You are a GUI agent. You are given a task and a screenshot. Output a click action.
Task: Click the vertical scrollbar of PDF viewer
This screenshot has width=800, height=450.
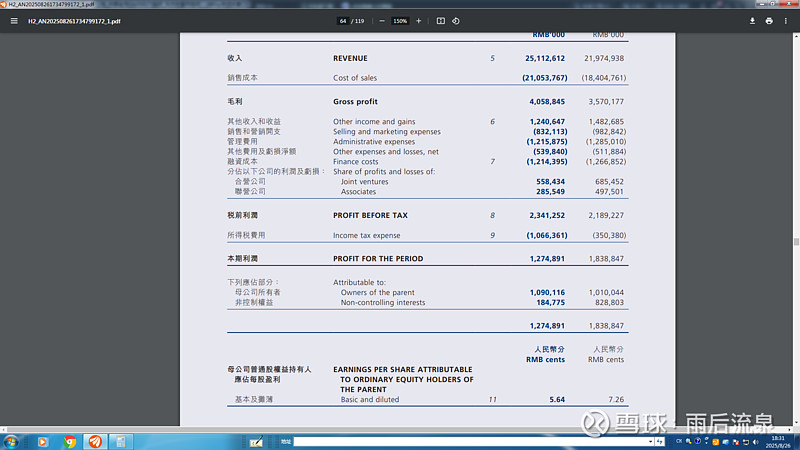pos(796,240)
